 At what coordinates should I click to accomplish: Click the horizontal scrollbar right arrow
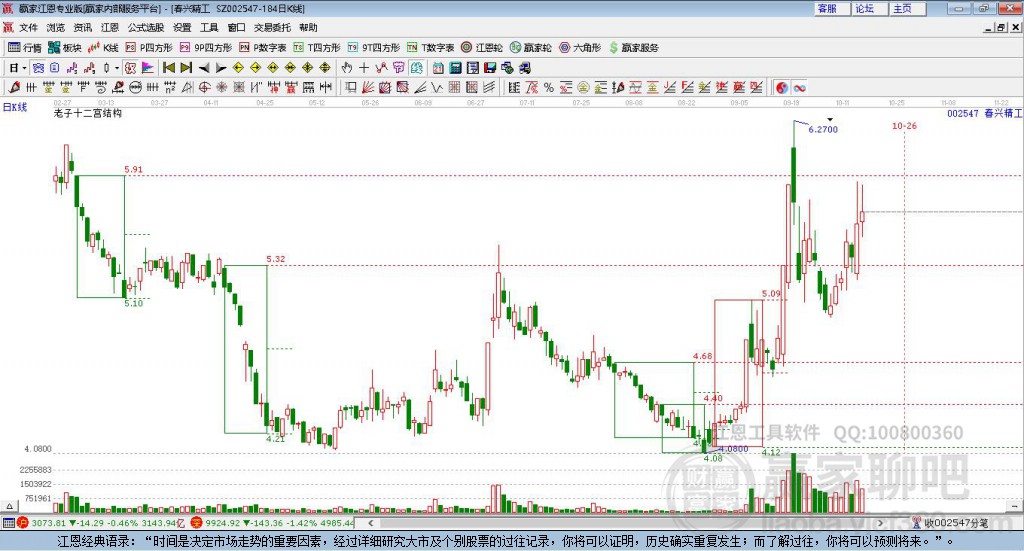tap(880, 523)
